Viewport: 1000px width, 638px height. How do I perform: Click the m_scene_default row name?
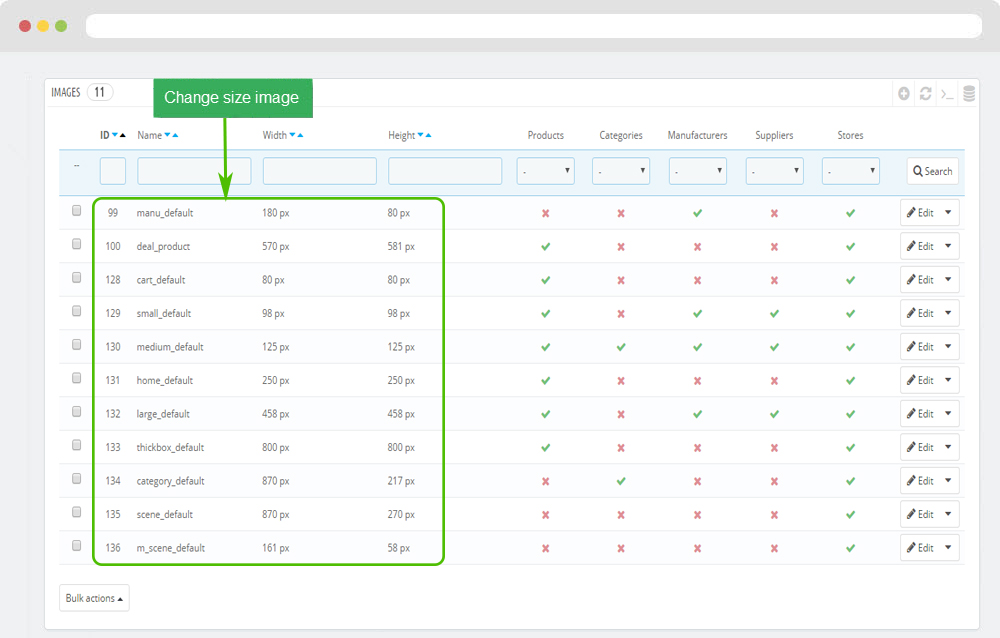(x=170, y=548)
